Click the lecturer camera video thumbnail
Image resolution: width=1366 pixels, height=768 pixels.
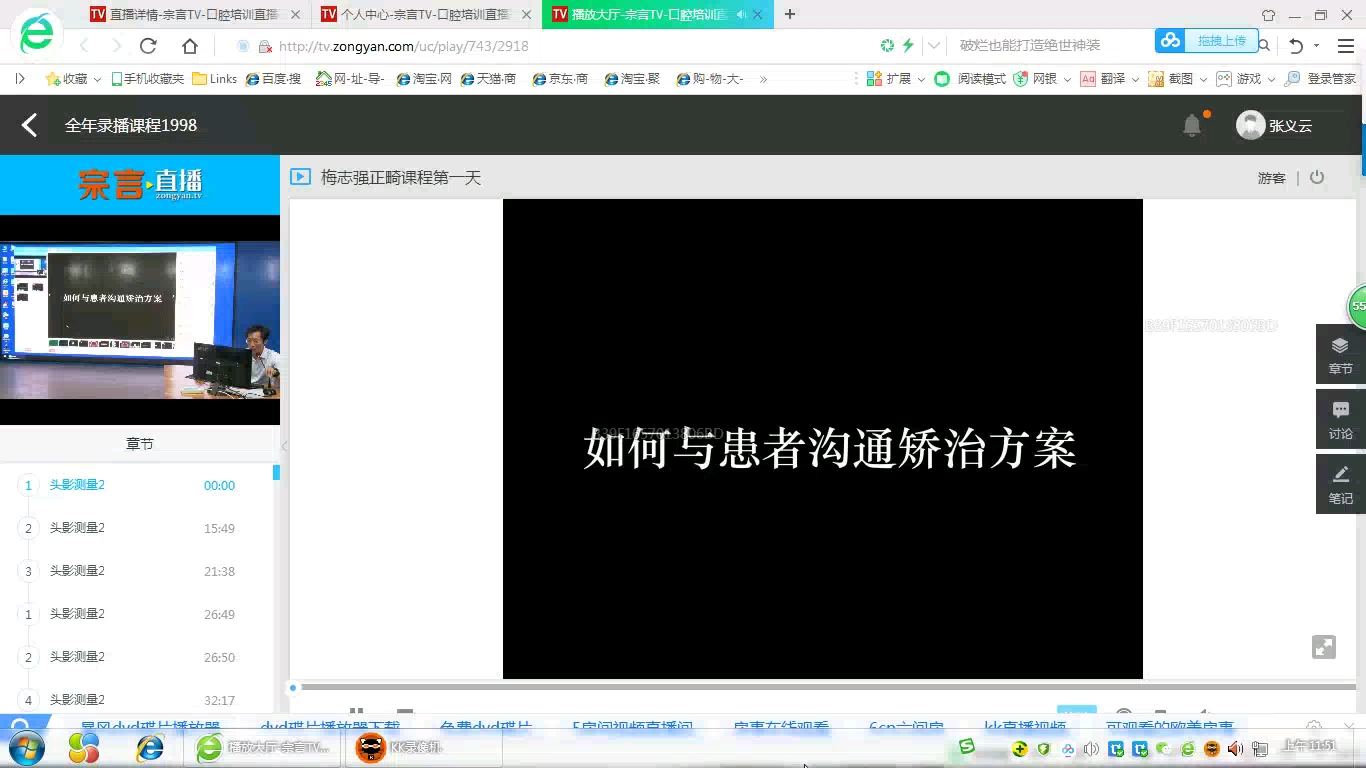pos(140,320)
